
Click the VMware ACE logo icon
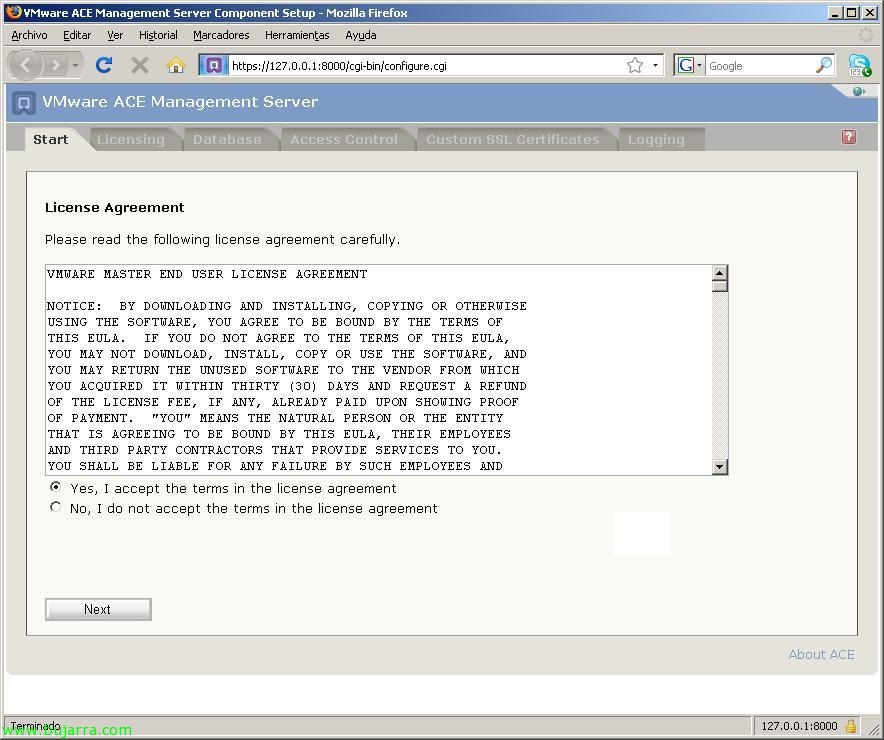[24, 103]
